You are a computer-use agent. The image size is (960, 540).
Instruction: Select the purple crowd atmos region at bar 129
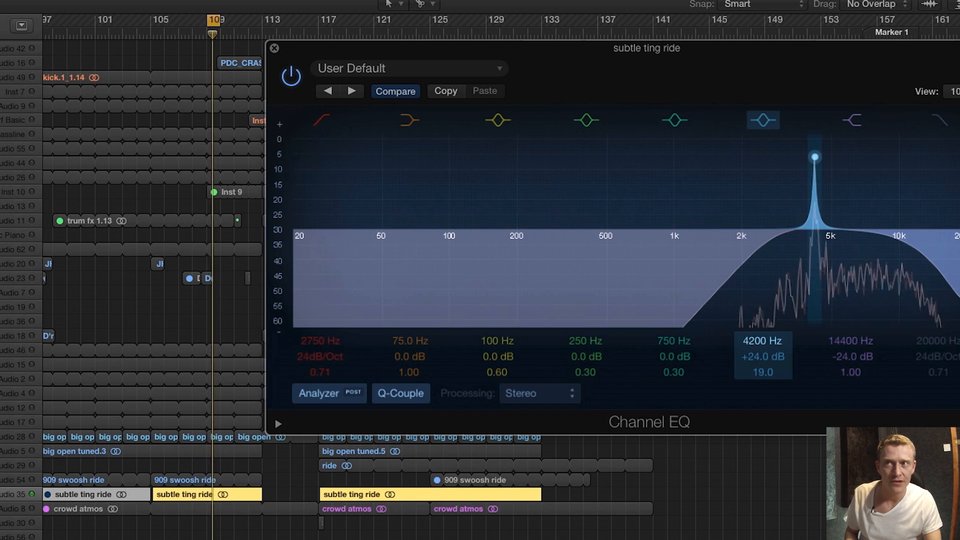[x=541, y=509]
